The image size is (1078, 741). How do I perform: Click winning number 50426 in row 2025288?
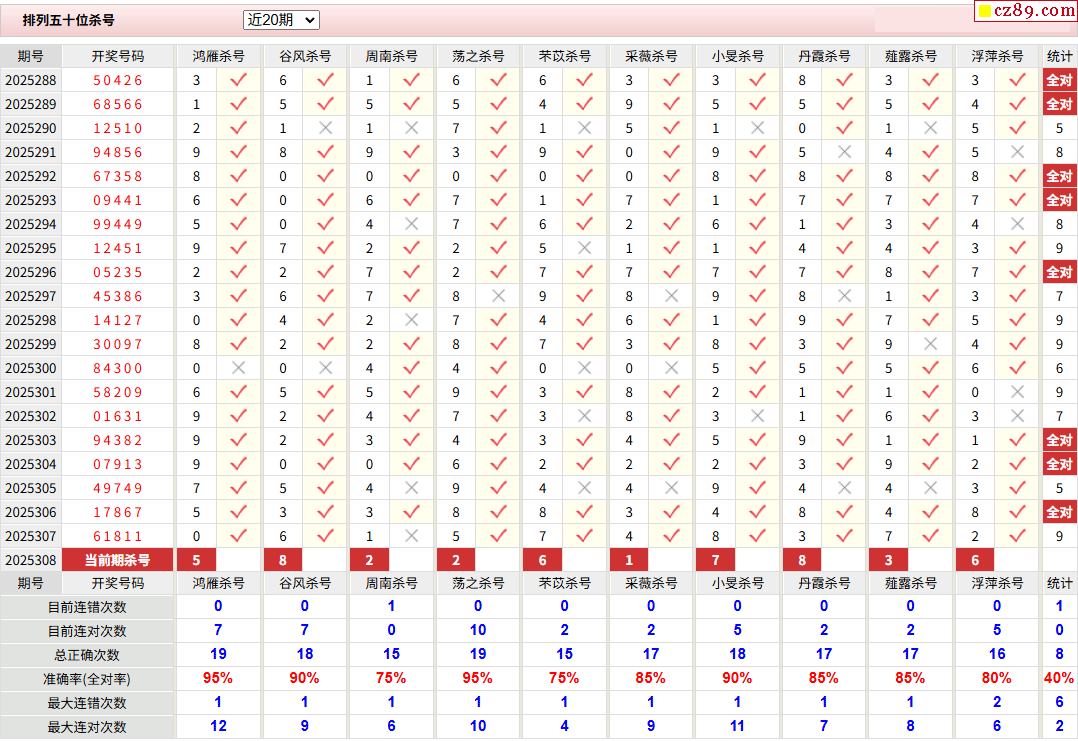coord(118,80)
